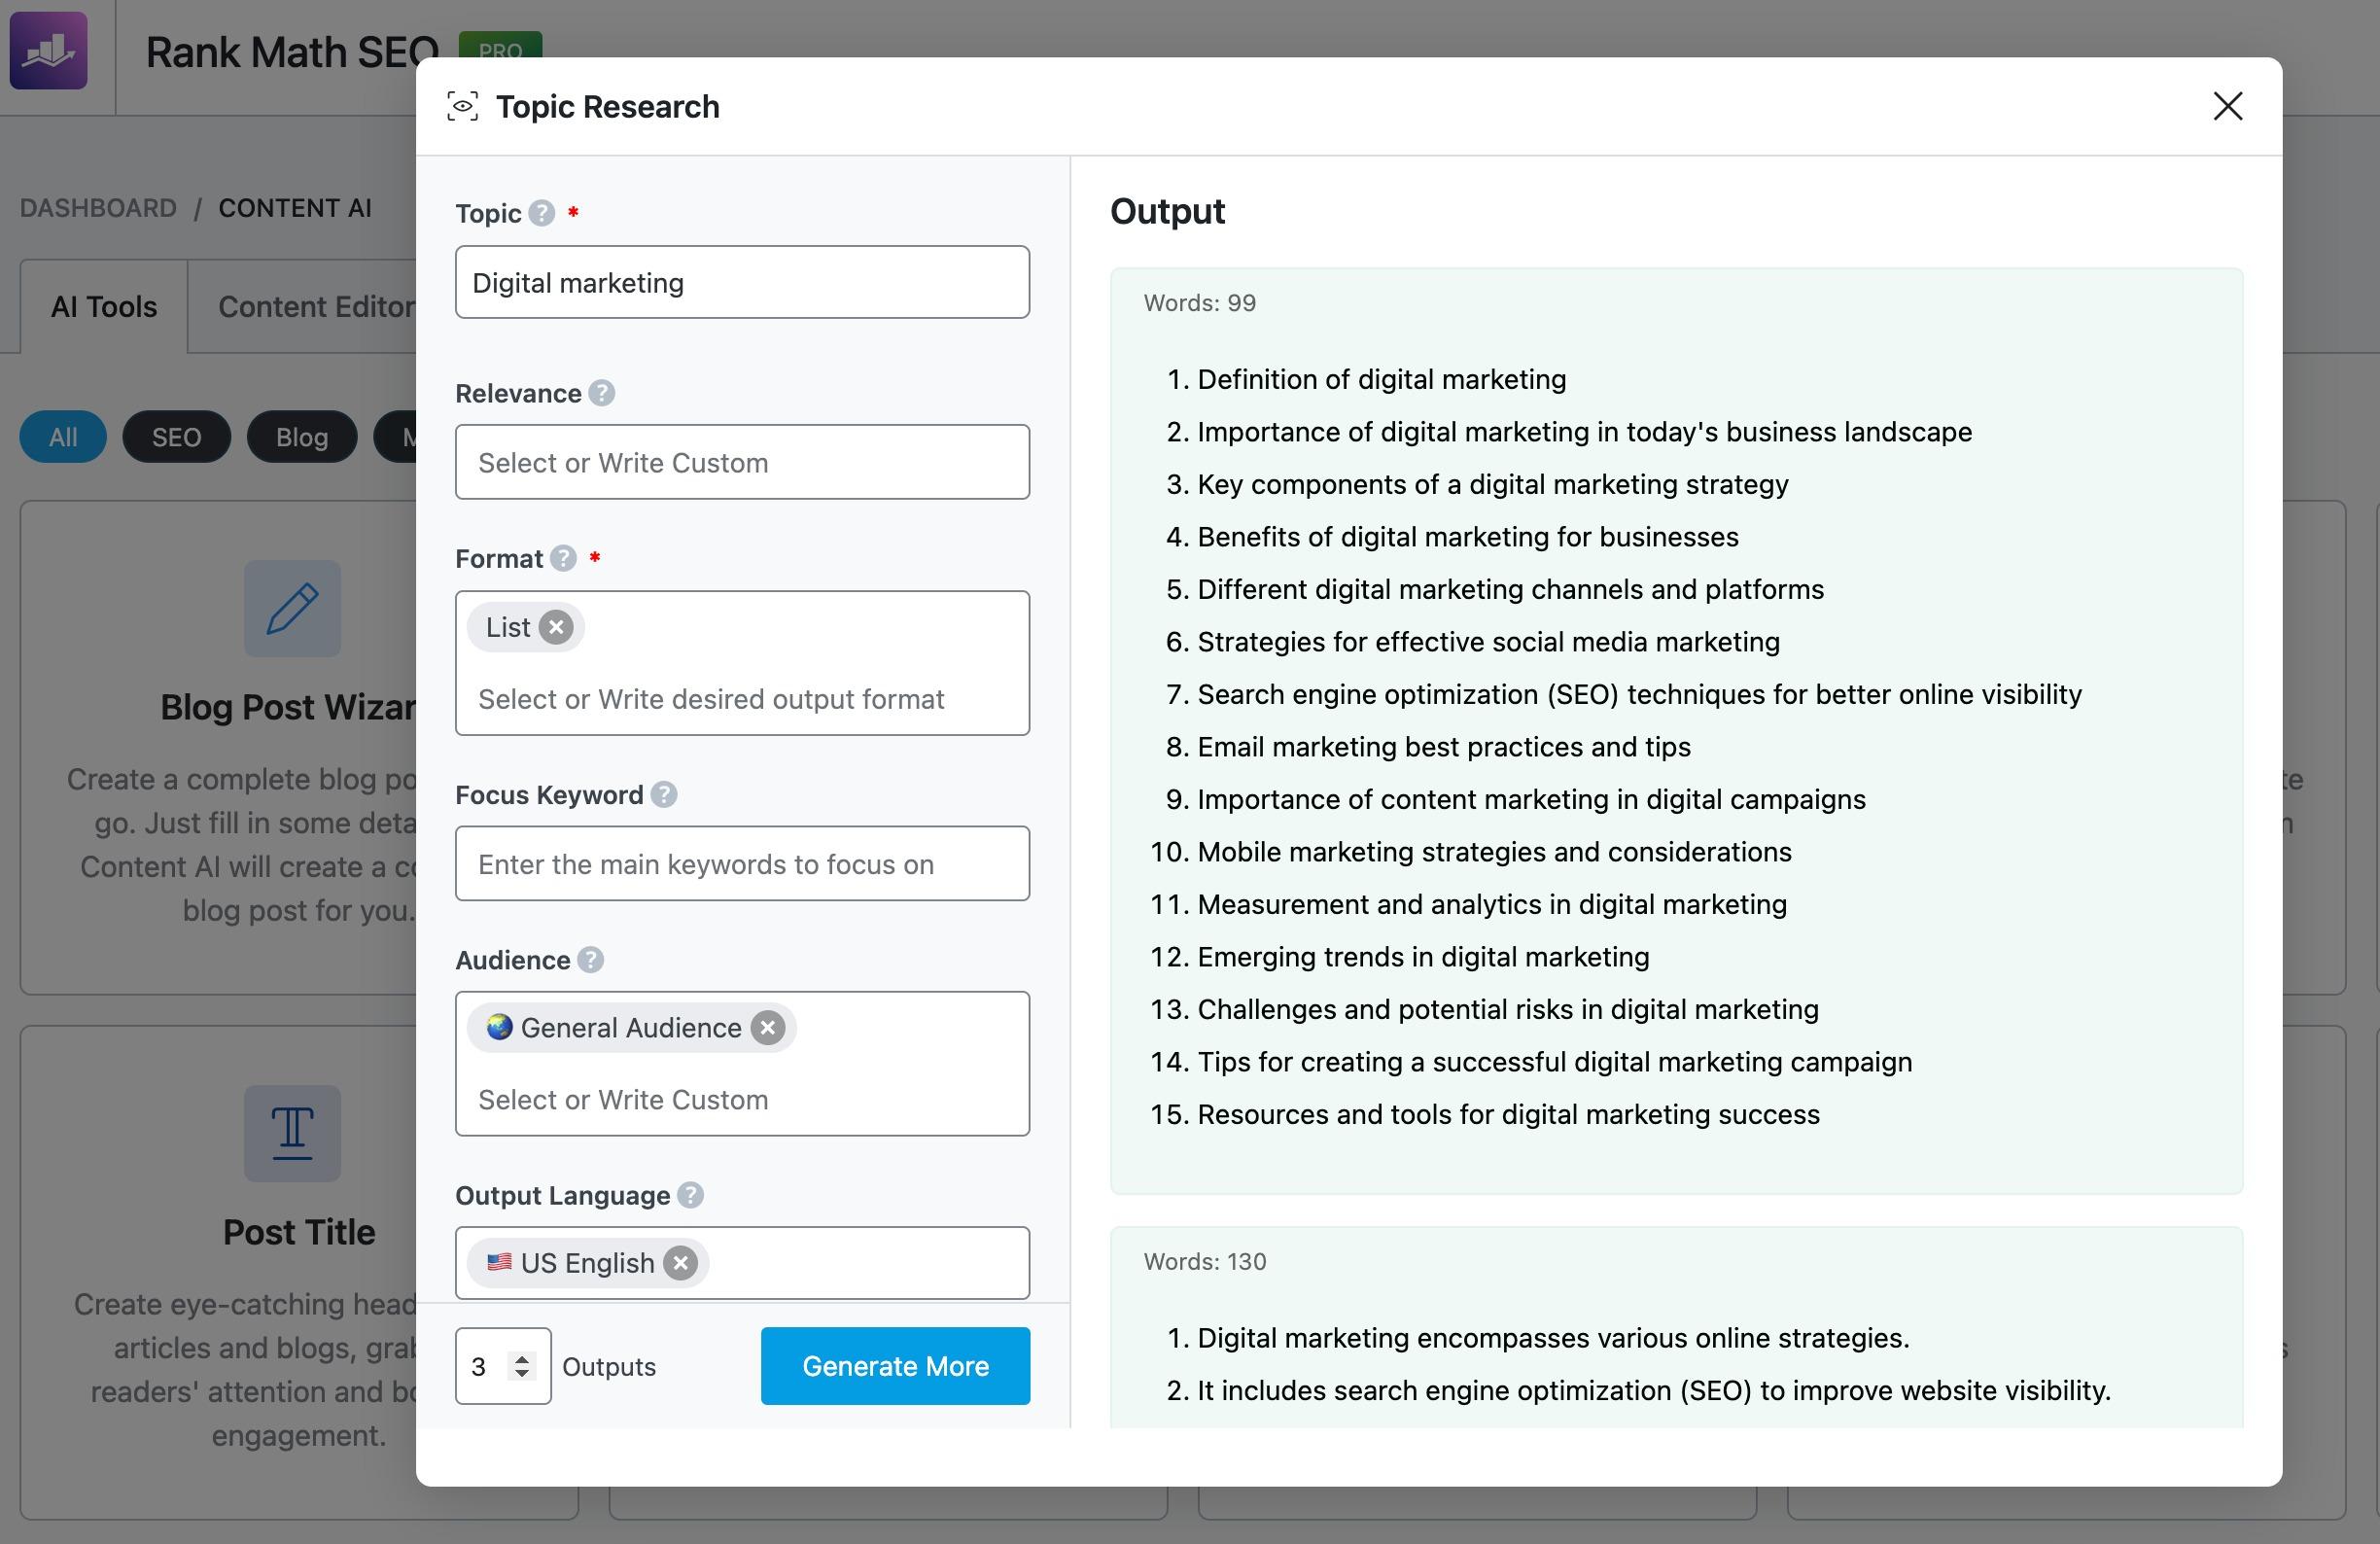Switch to the Content Editor tab
The height and width of the screenshot is (1544, 2380).
tap(316, 306)
